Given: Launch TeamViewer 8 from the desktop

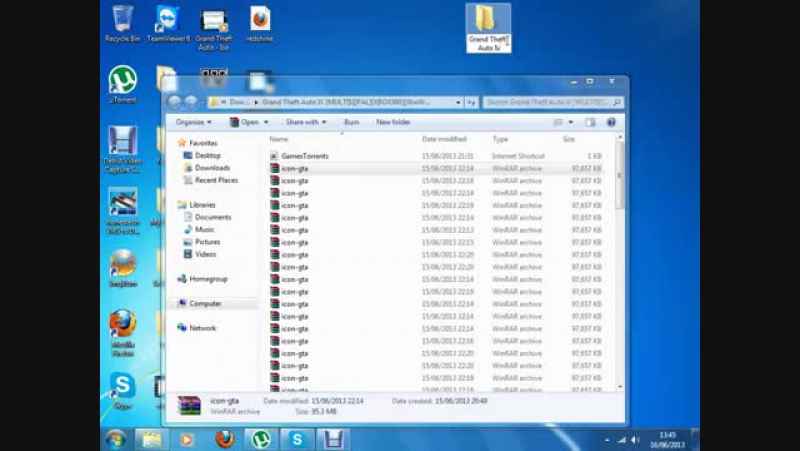Looking at the screenshot, I should tap(168, 23).
